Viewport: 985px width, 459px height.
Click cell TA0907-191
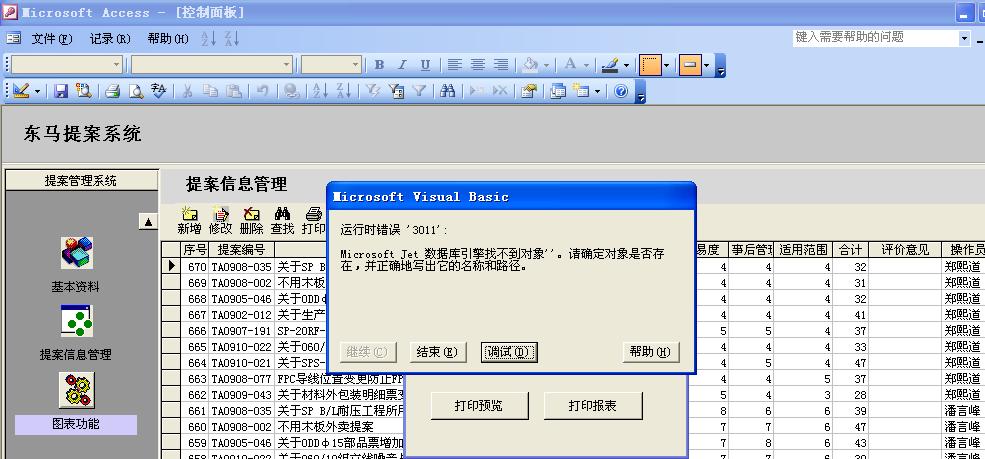point(242,330)
